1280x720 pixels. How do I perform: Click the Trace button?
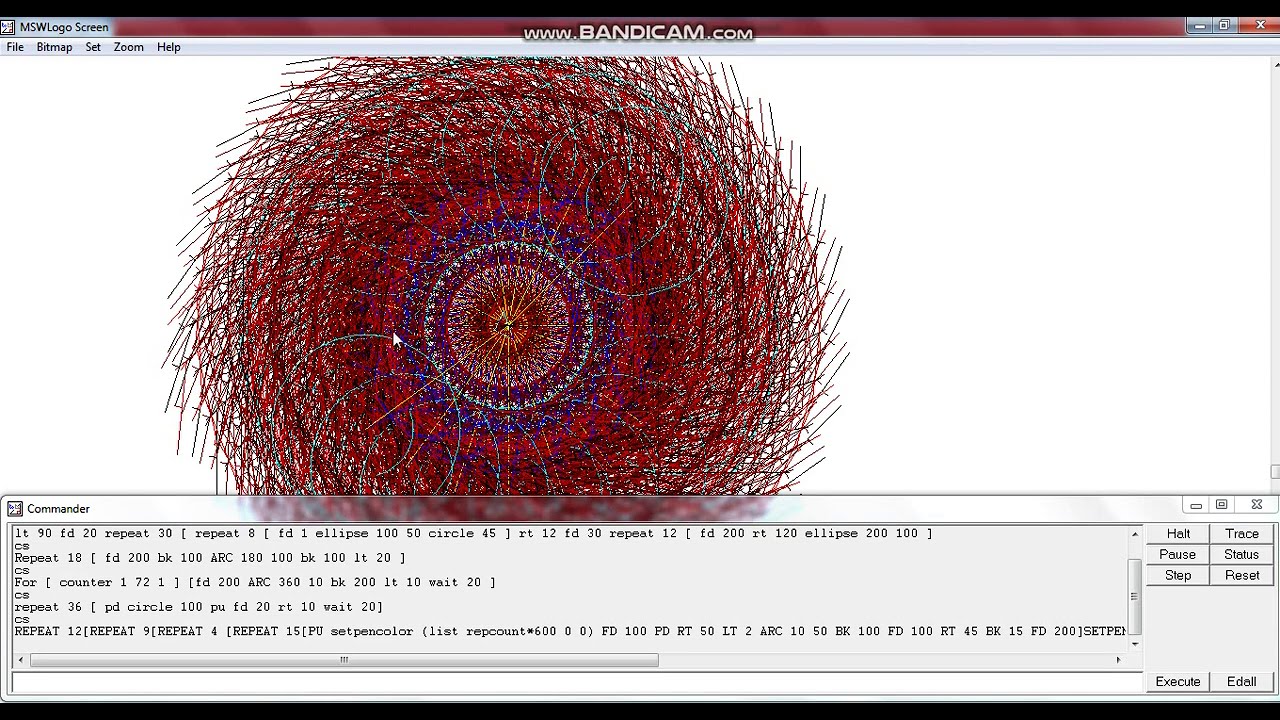coord(1242,534)
